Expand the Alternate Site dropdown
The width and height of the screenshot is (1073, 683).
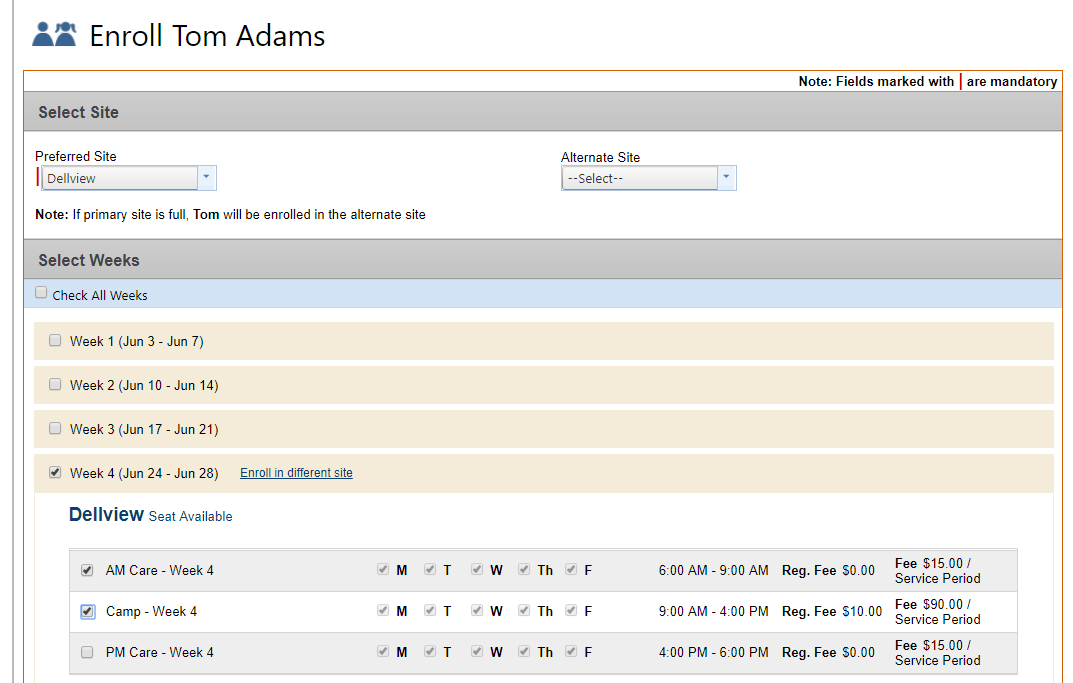pyautogui.click(x=640, y=178)
